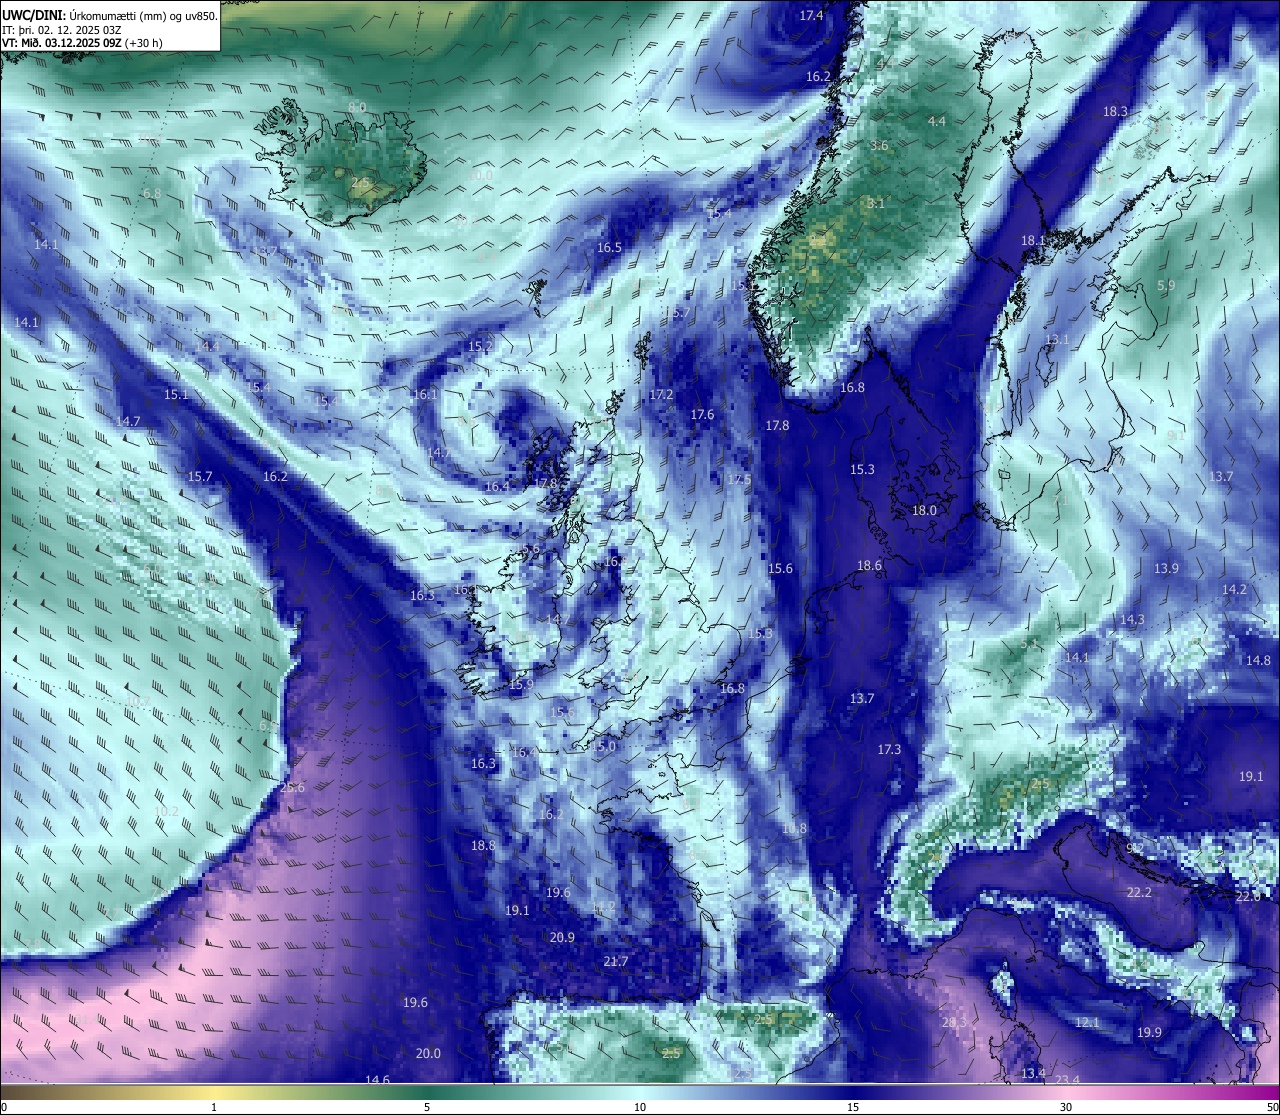The height and width of the screenshot is (1115, 1280).
Task: Click the 18.1 value near the Baltic
Action: pyautogui.click(x=1033, y=241)
